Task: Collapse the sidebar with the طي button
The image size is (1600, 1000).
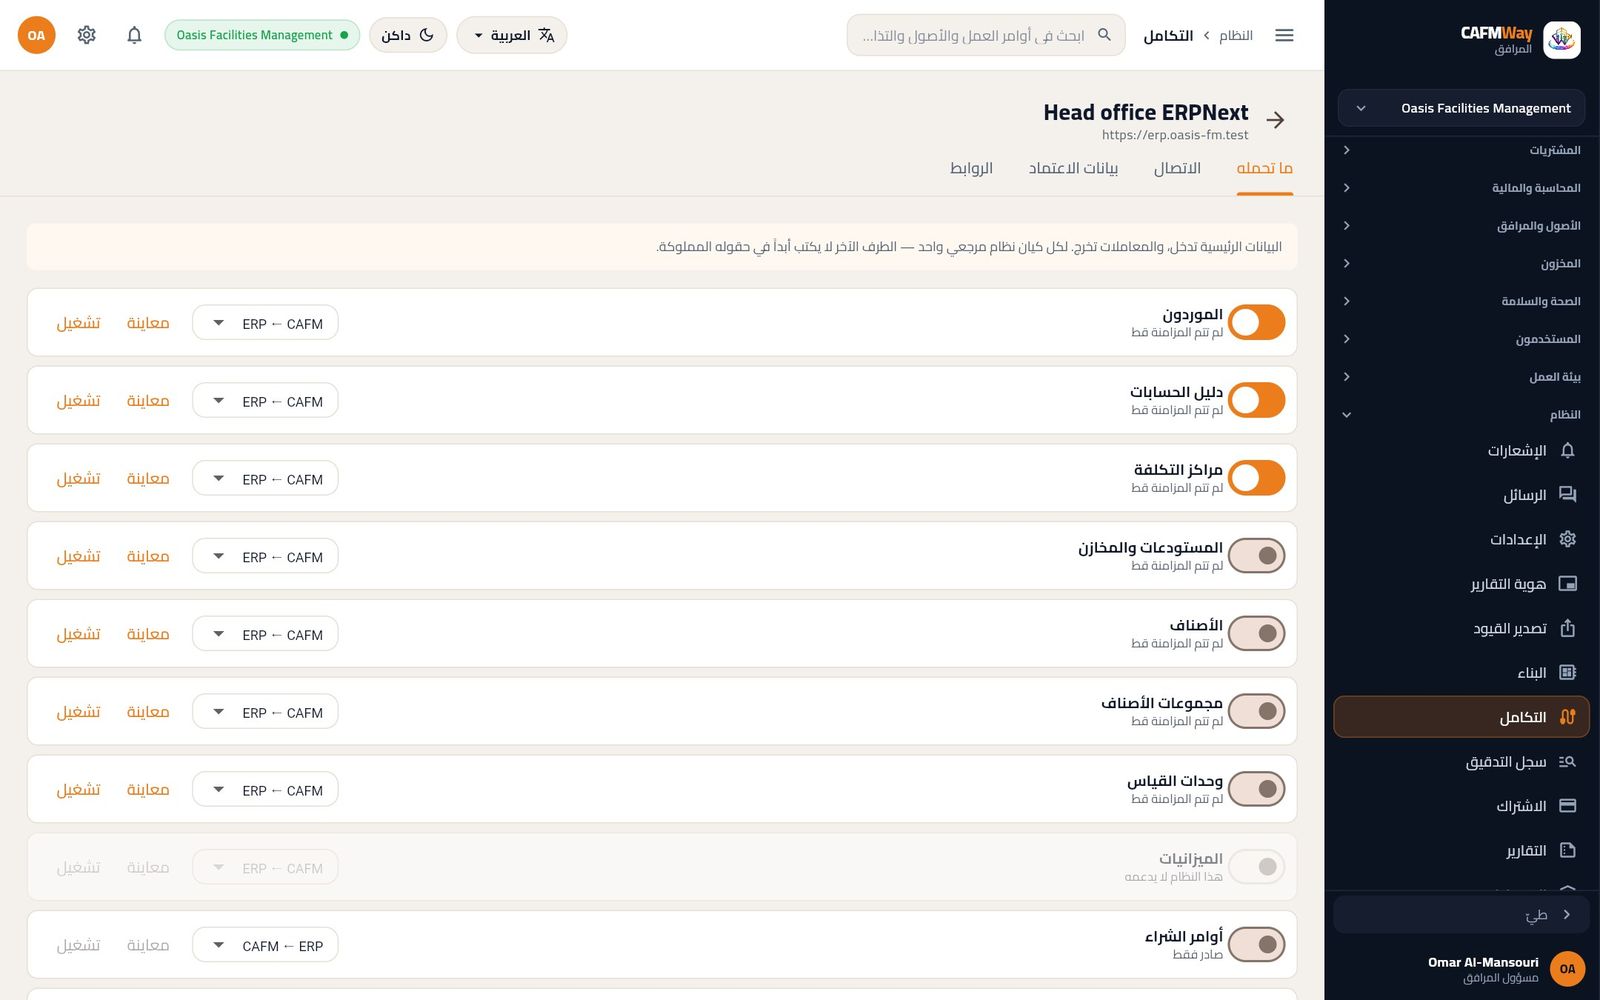Action: [x=1461, y=915]
